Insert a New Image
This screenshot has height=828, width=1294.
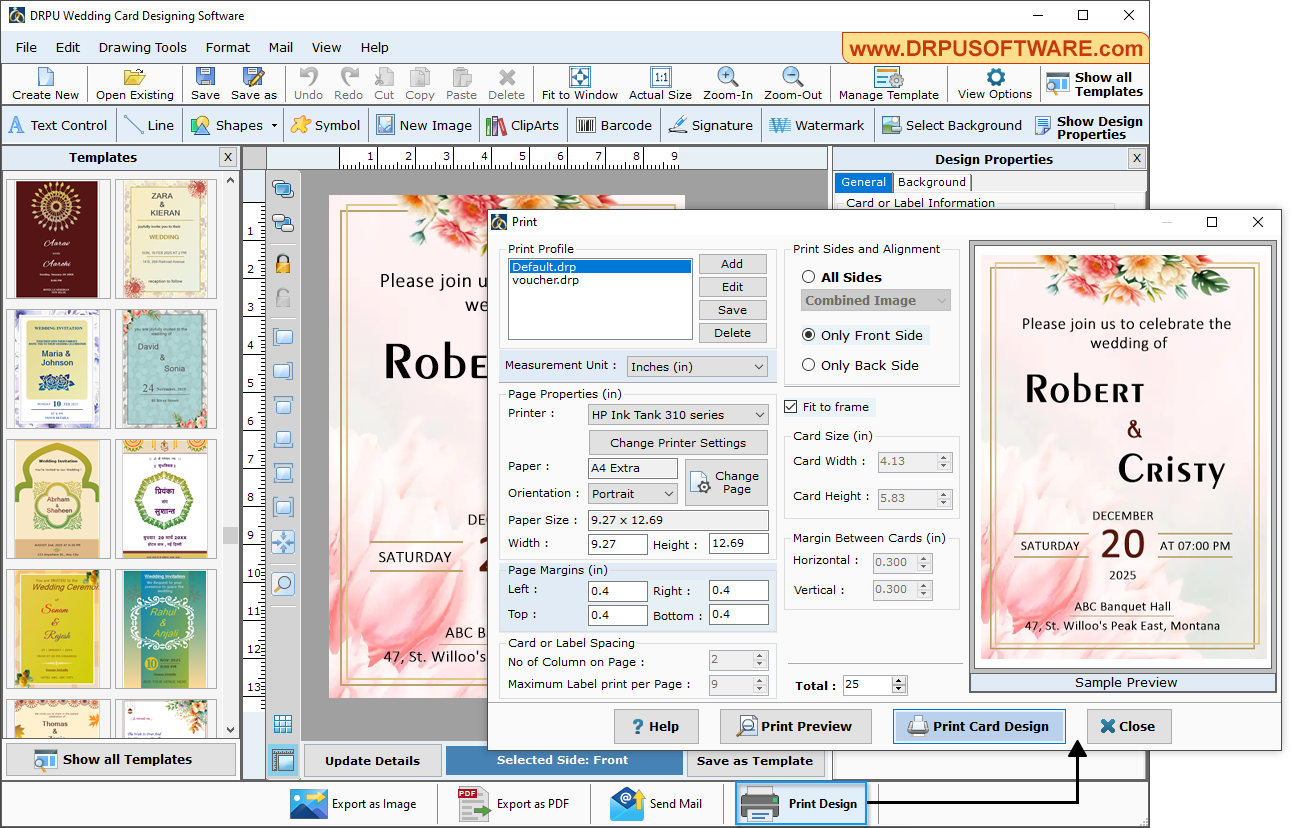coord(424,125)
